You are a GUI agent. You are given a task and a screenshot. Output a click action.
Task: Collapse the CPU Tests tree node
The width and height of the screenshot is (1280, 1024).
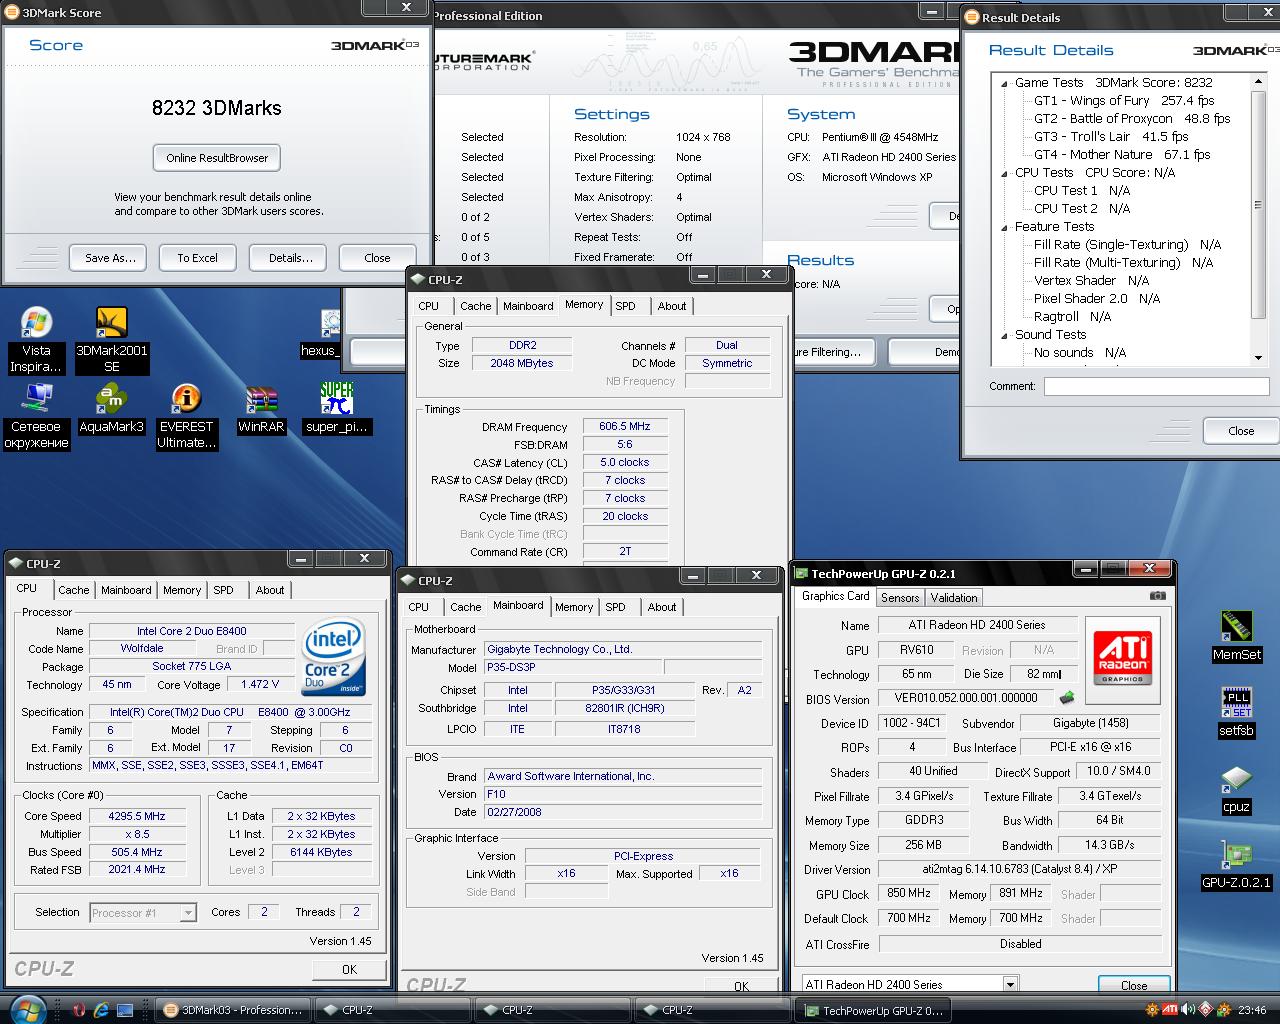pos(1005,173)
